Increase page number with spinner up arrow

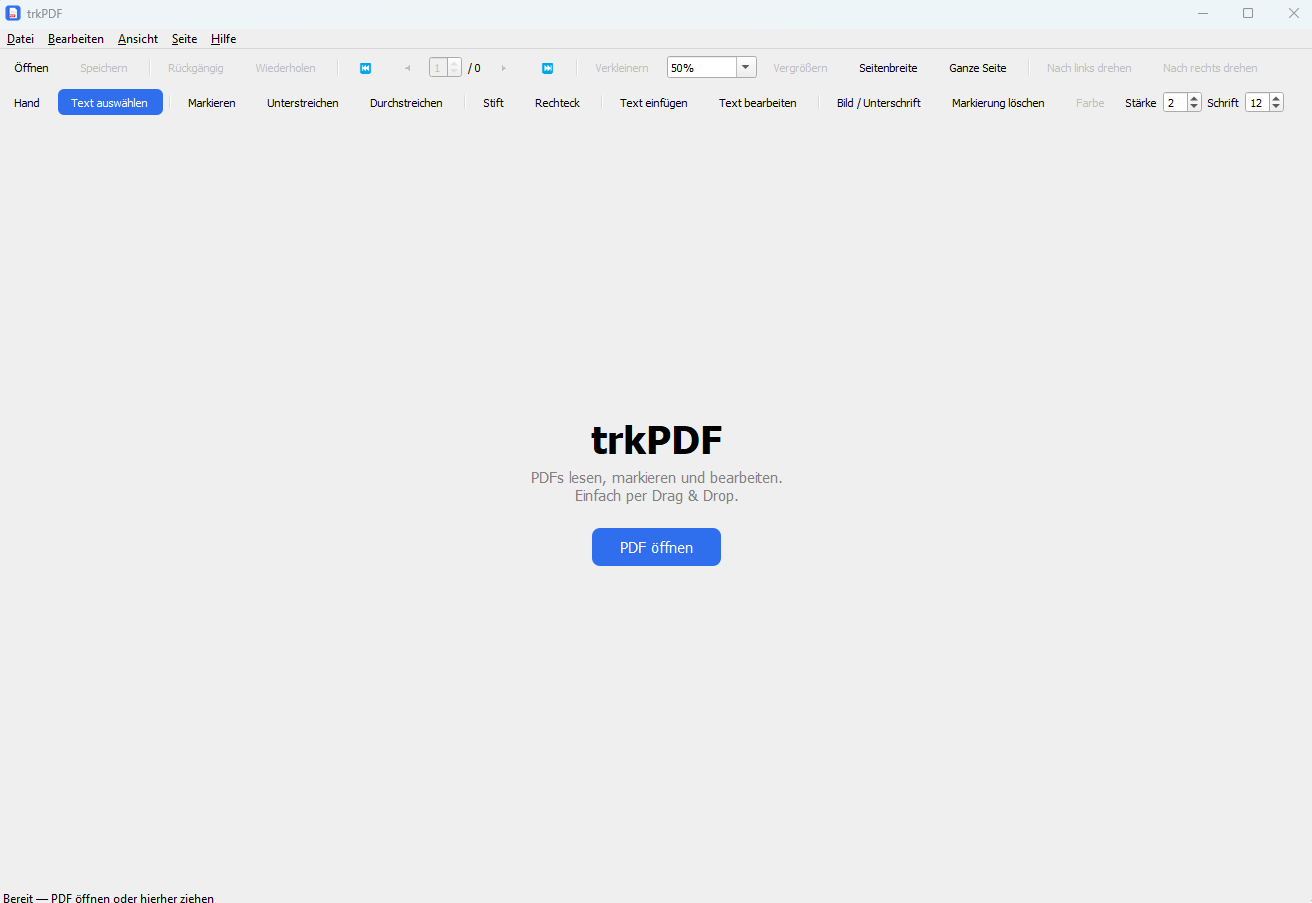click(x=455, y=64)
